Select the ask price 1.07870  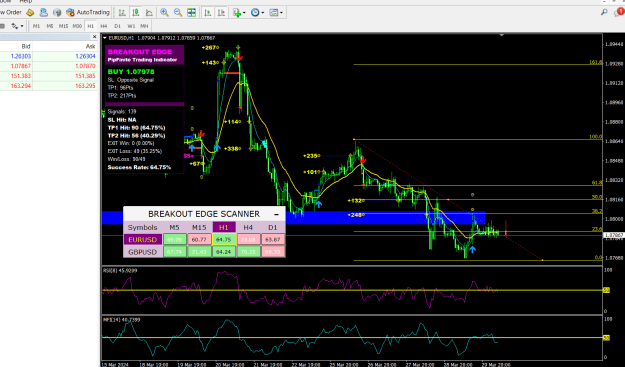coord(85,66)
